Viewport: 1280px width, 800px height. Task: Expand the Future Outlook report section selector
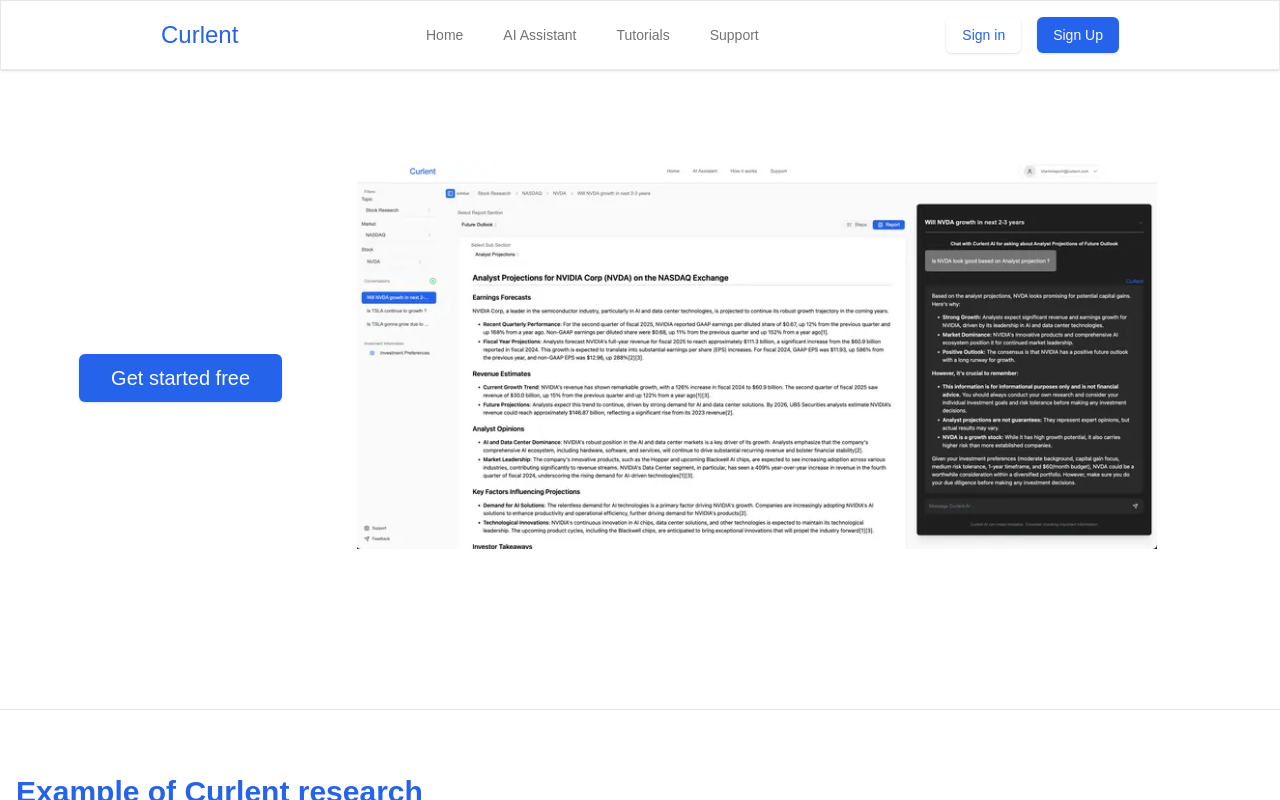tap(478, 224)
